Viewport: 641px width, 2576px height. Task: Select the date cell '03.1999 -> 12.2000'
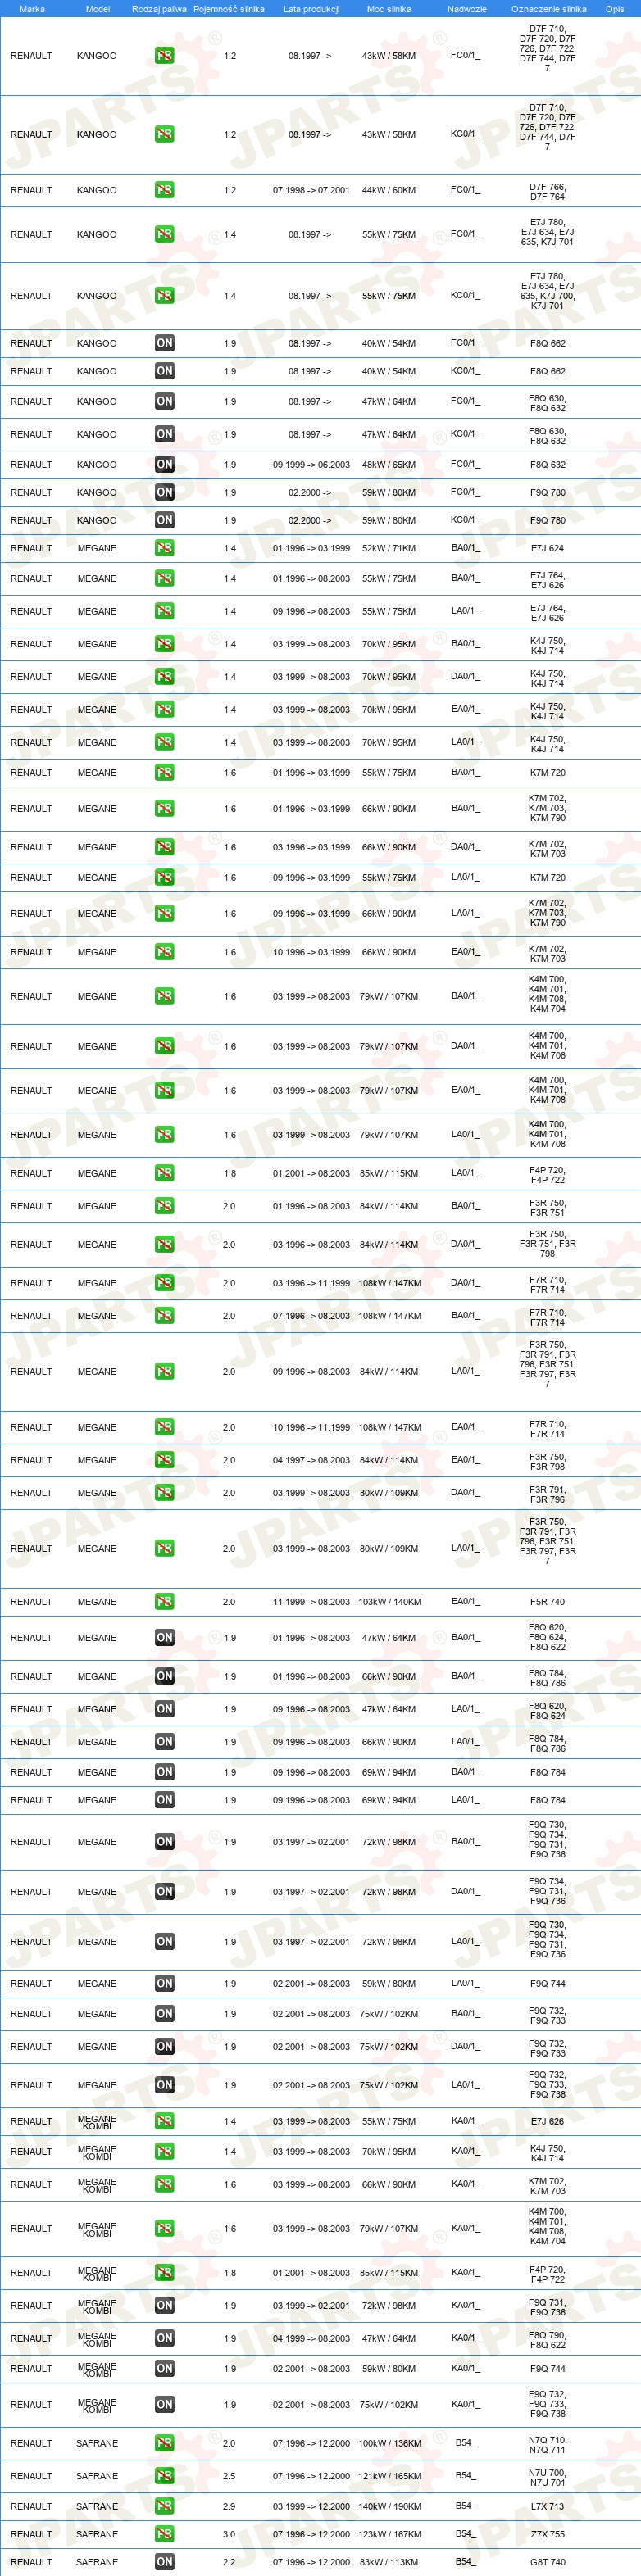[311, 2507]
